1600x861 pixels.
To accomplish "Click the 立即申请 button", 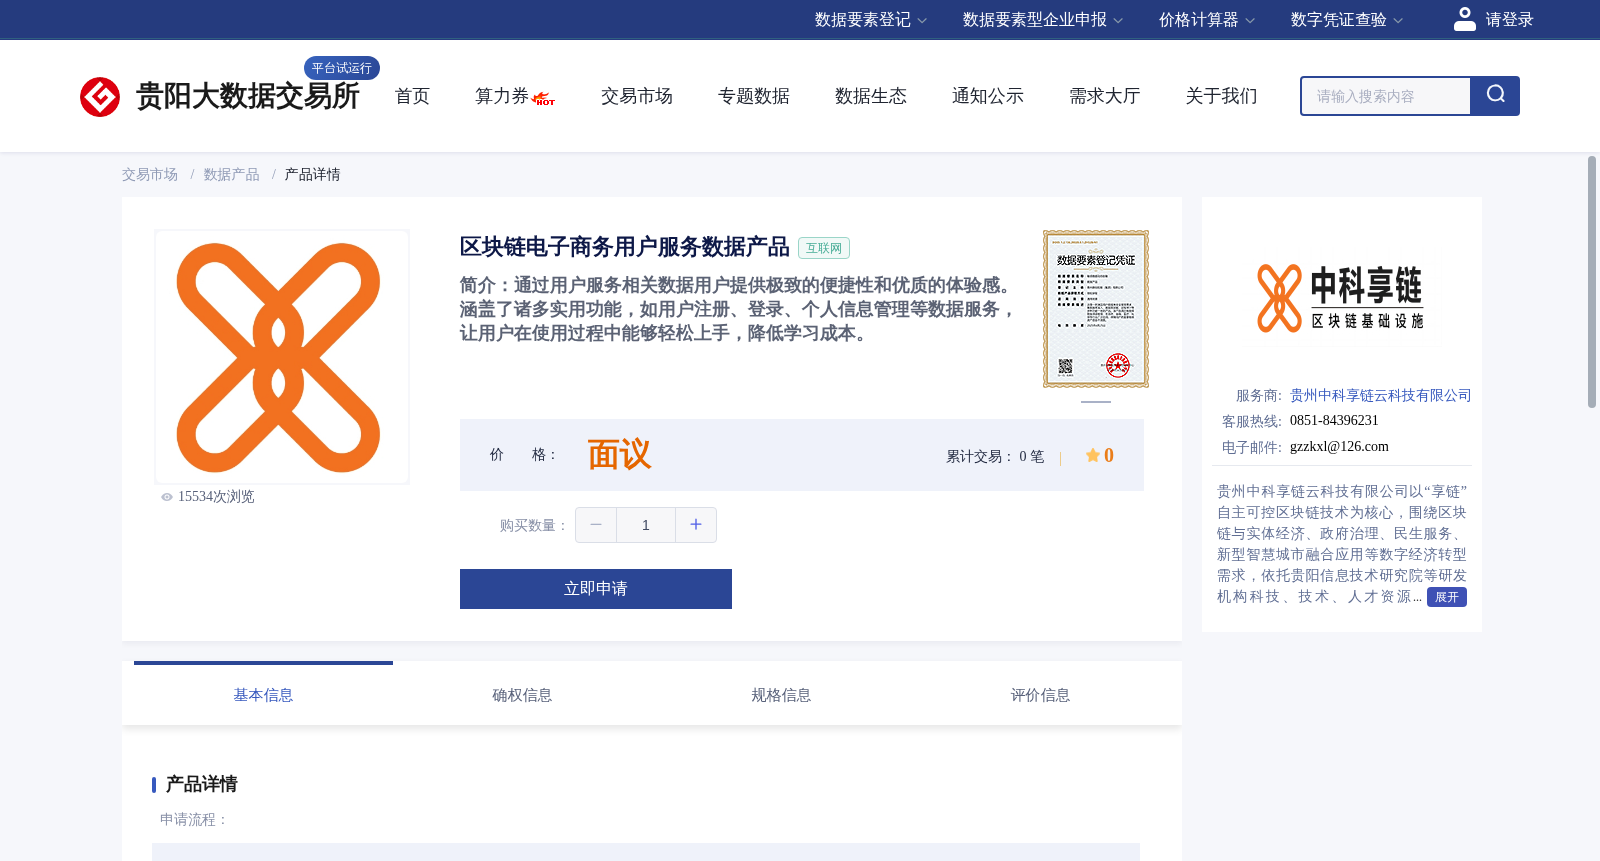I will [596, 589].
